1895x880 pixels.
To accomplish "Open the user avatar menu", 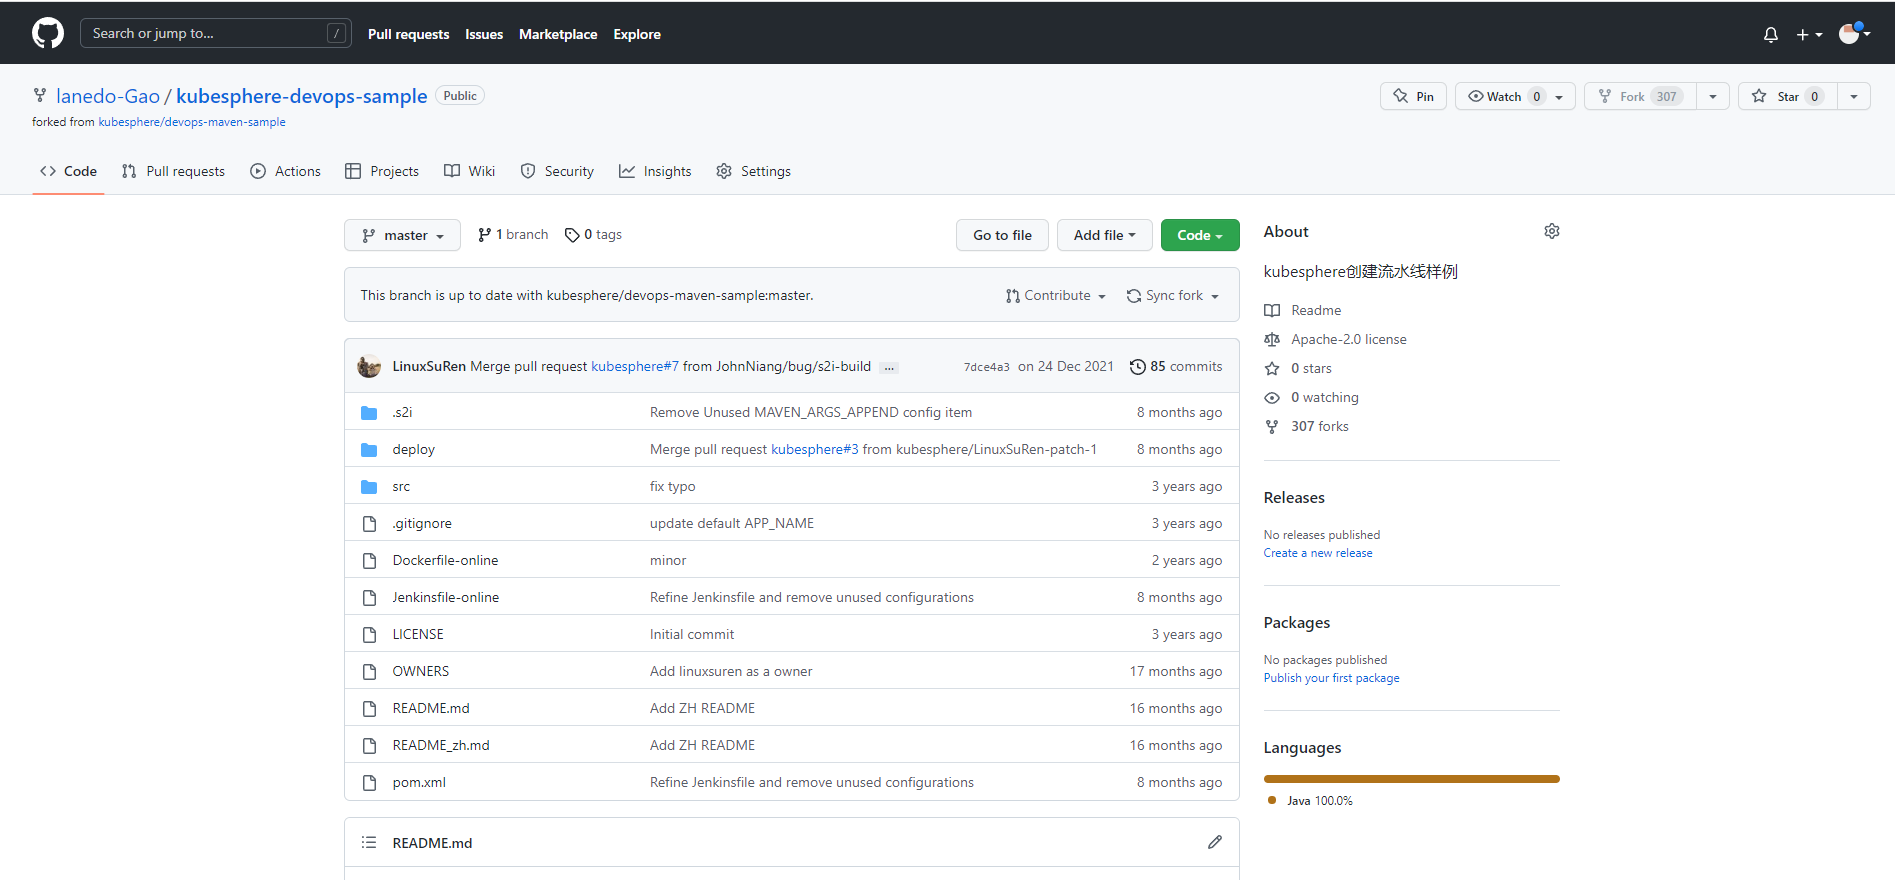I will click(x=1855, y=33).
